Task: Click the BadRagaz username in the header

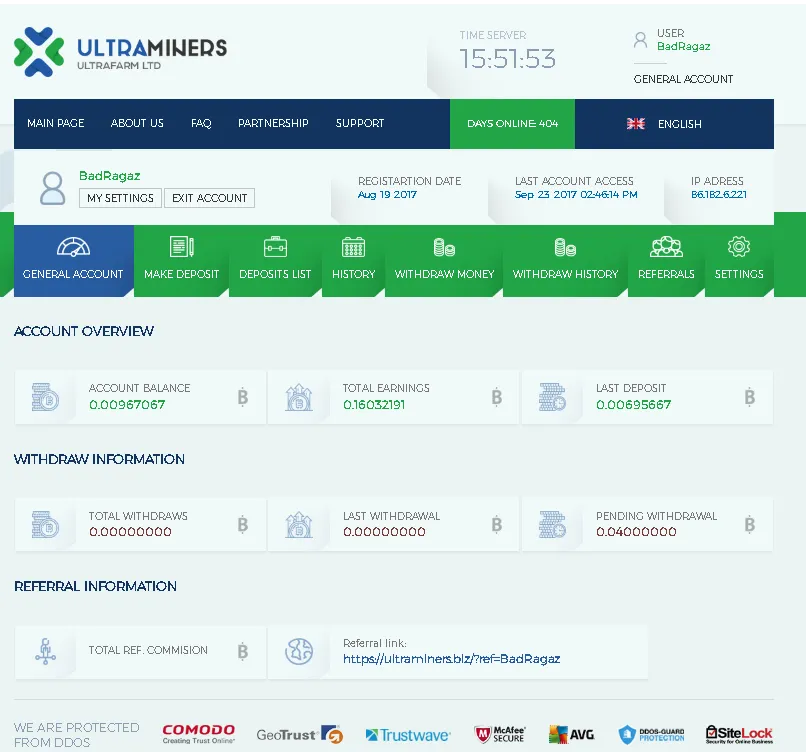Action: (x=684, y=46)
